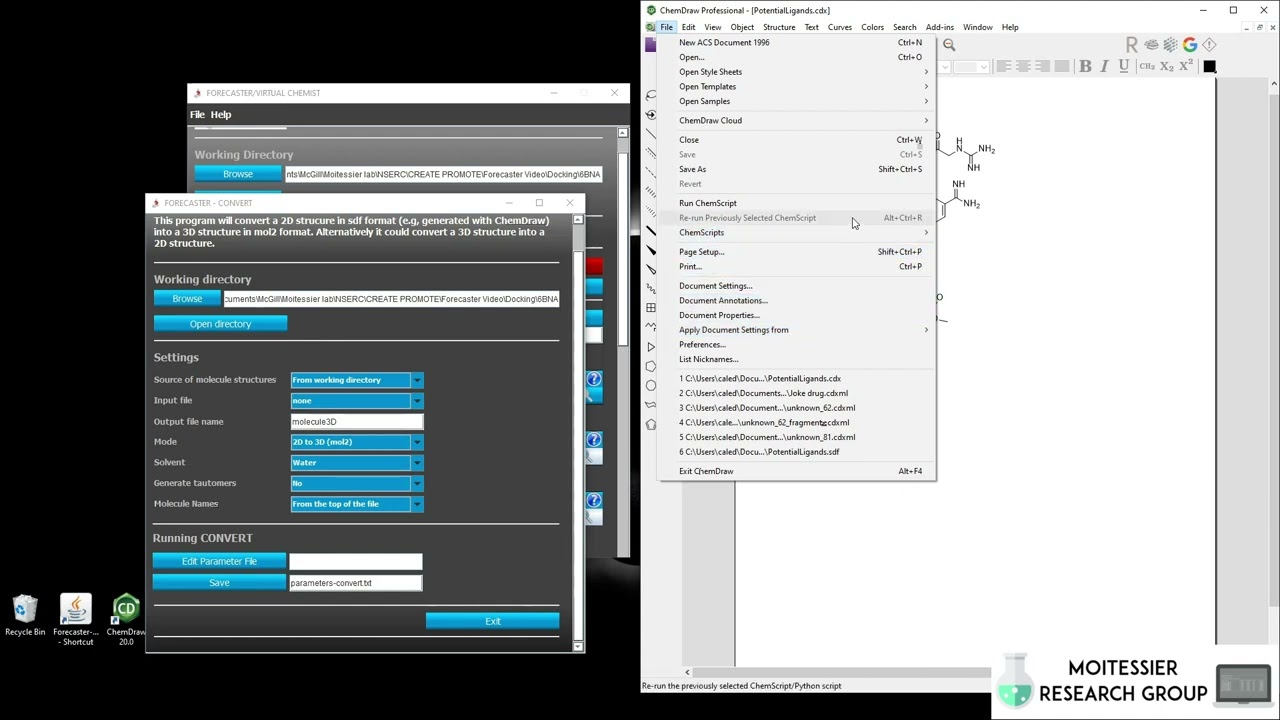Click help icon beside the Mode row
Image resolution: width=1280 pixels, height=720 pixels.
(x=594, y=440)
